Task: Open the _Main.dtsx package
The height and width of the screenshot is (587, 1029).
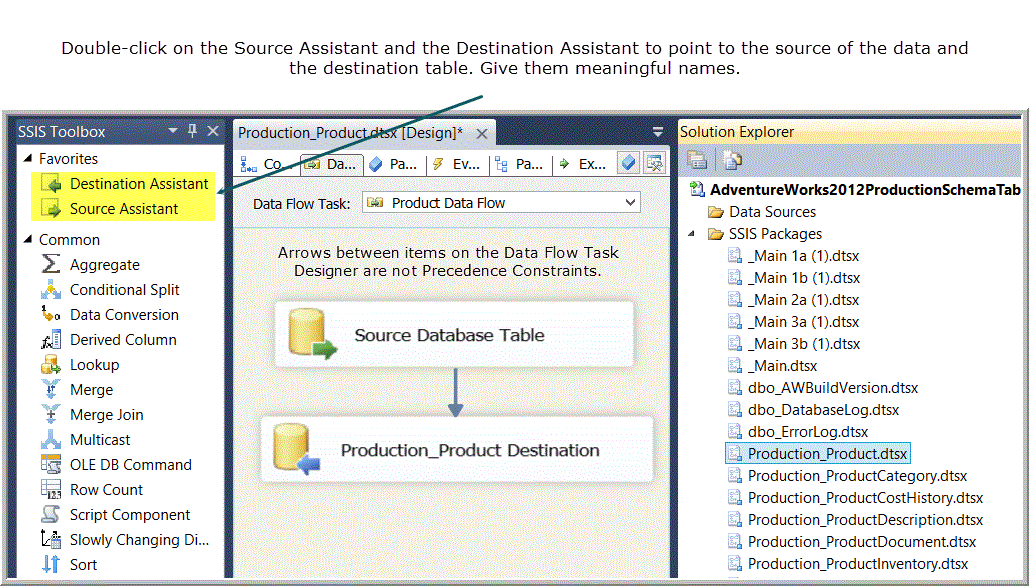Action: tap(781, 366)
